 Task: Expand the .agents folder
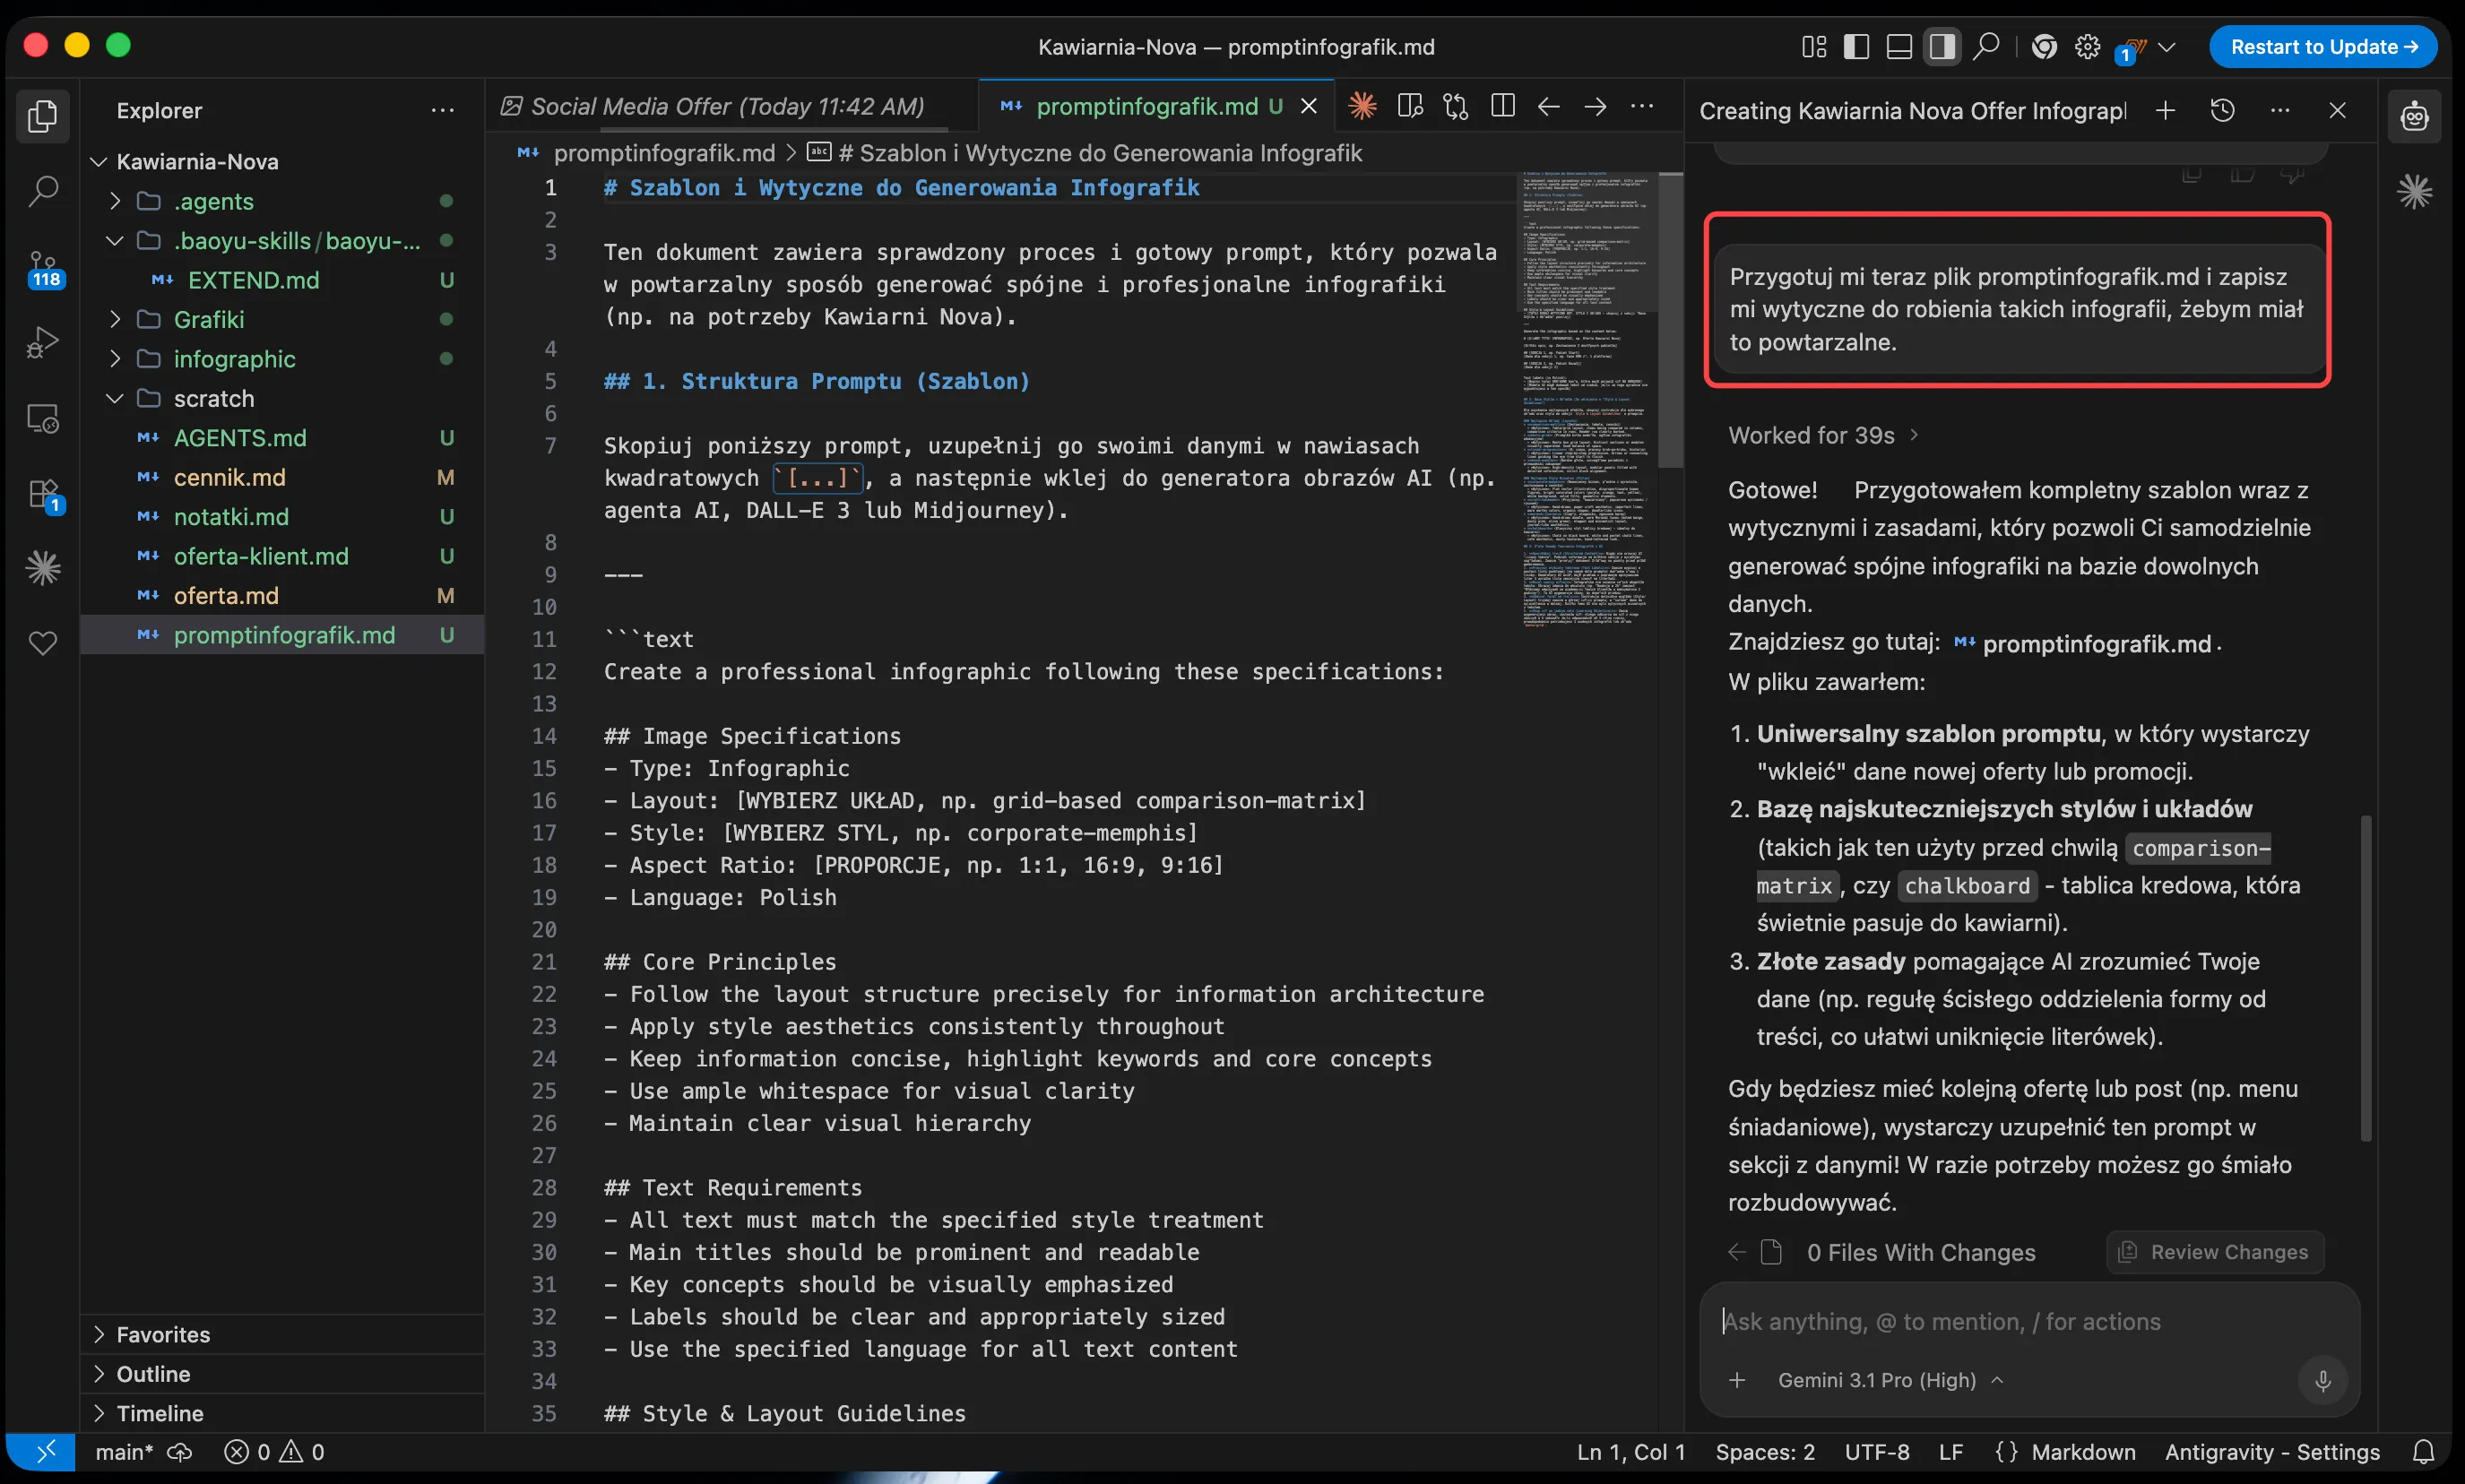click(114, 201)
